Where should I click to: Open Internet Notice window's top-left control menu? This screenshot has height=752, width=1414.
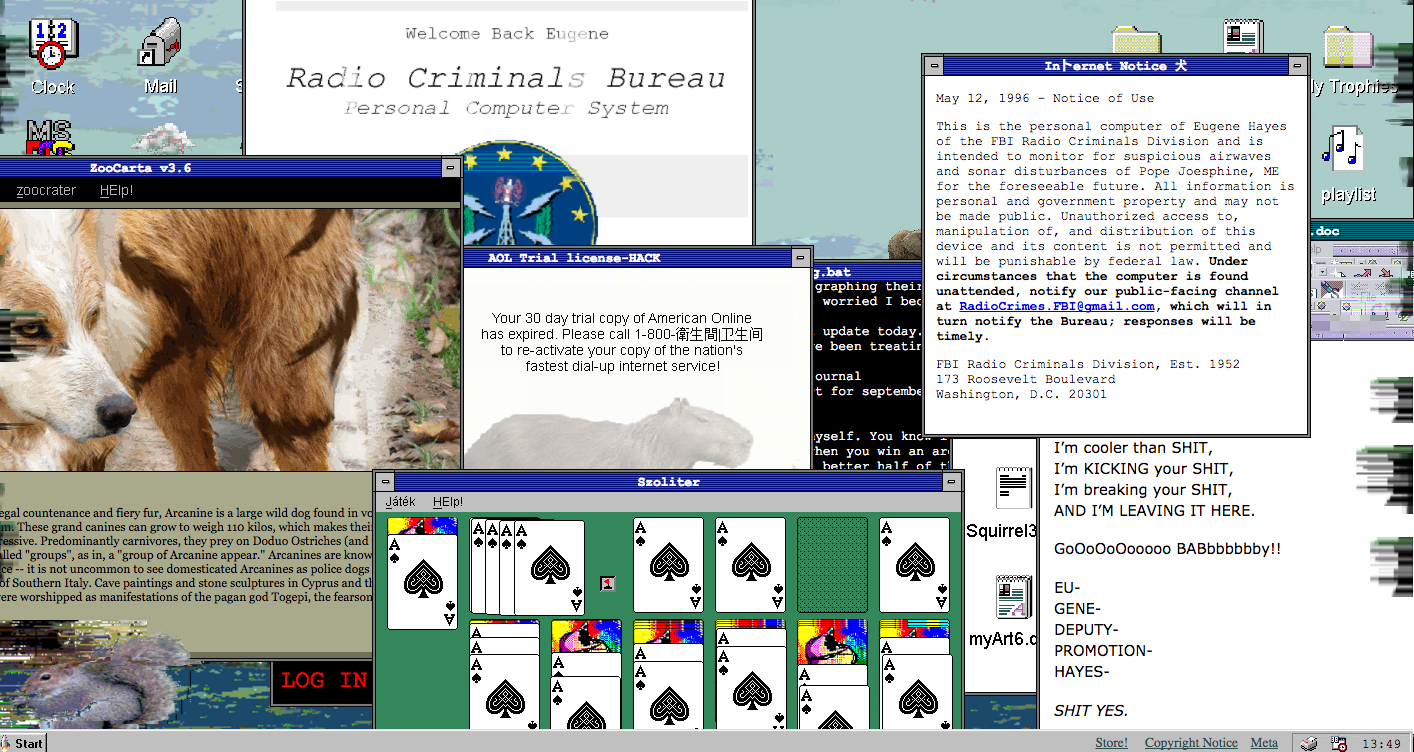pos(933,66)
